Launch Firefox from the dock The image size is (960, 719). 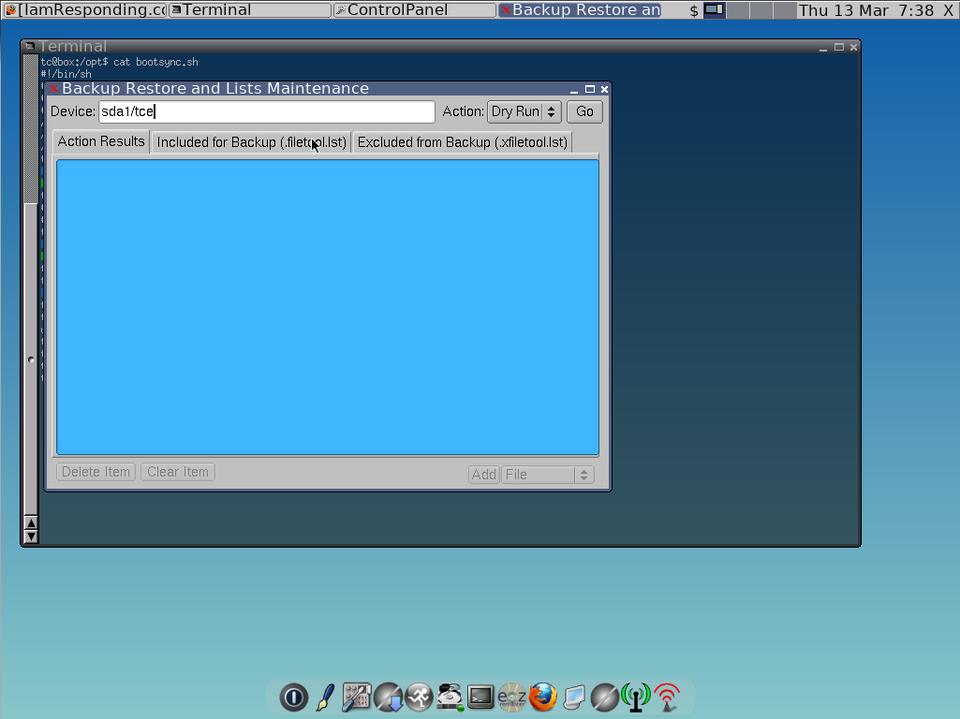tap(543, 697)
